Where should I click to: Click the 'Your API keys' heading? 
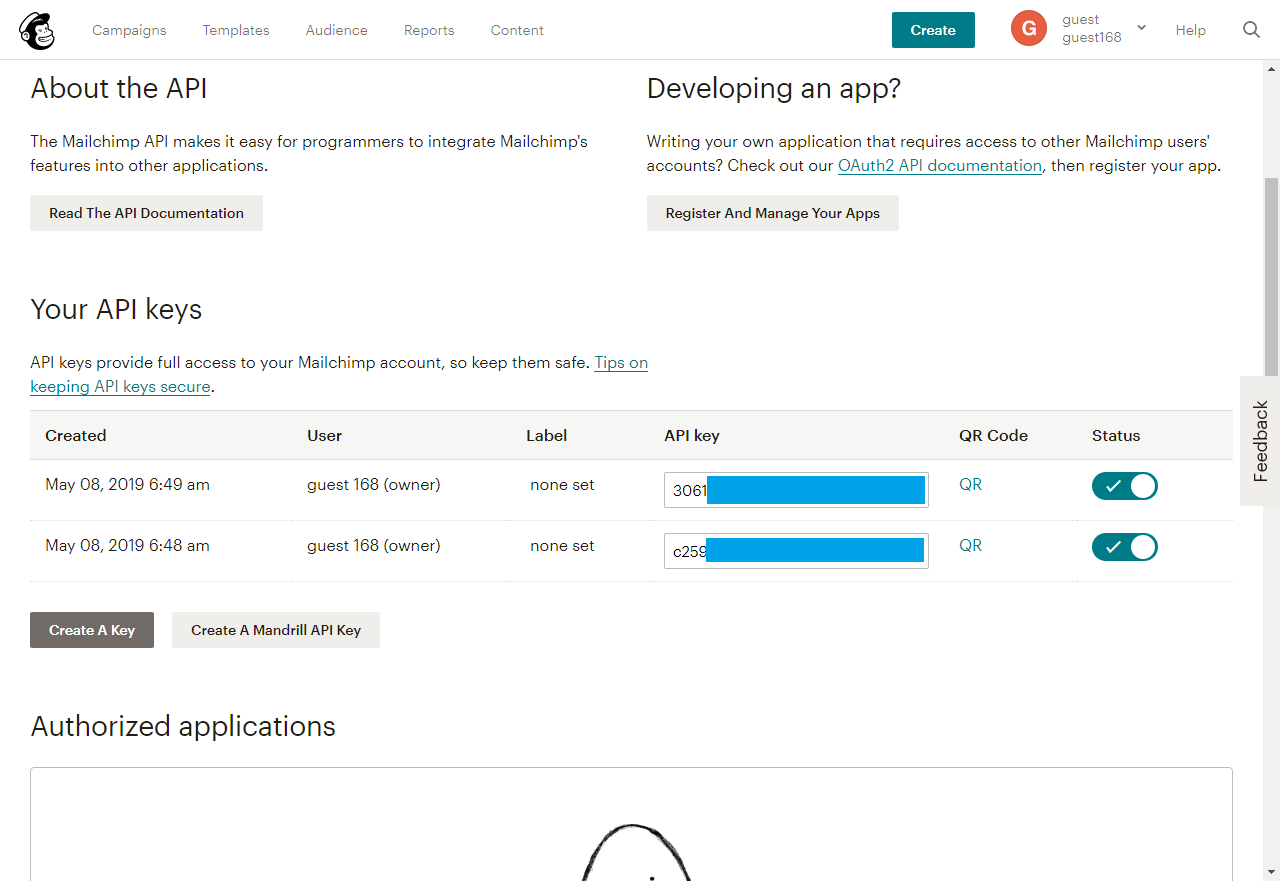click(116, 310)
